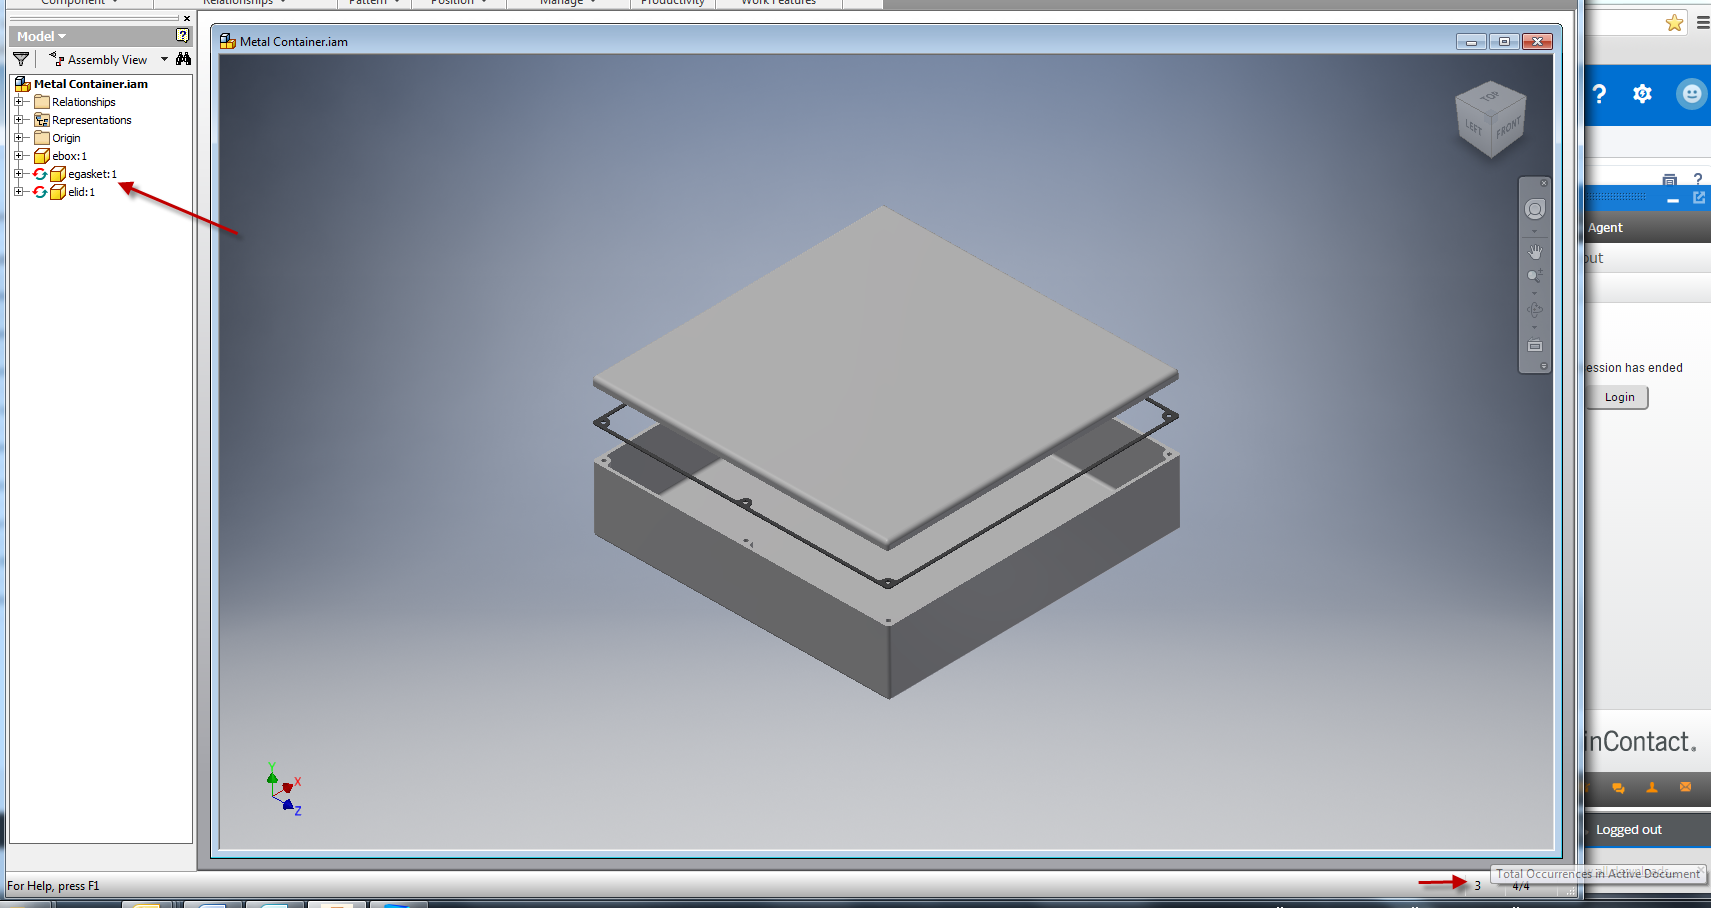Click the Login button
Viewport: 1711px width, 908px height.
click(1618, 397)
